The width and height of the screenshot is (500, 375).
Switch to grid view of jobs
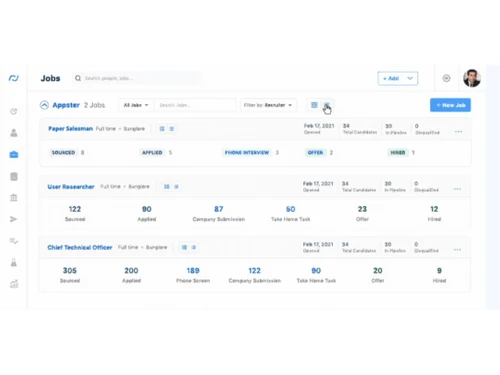[314, 105]
